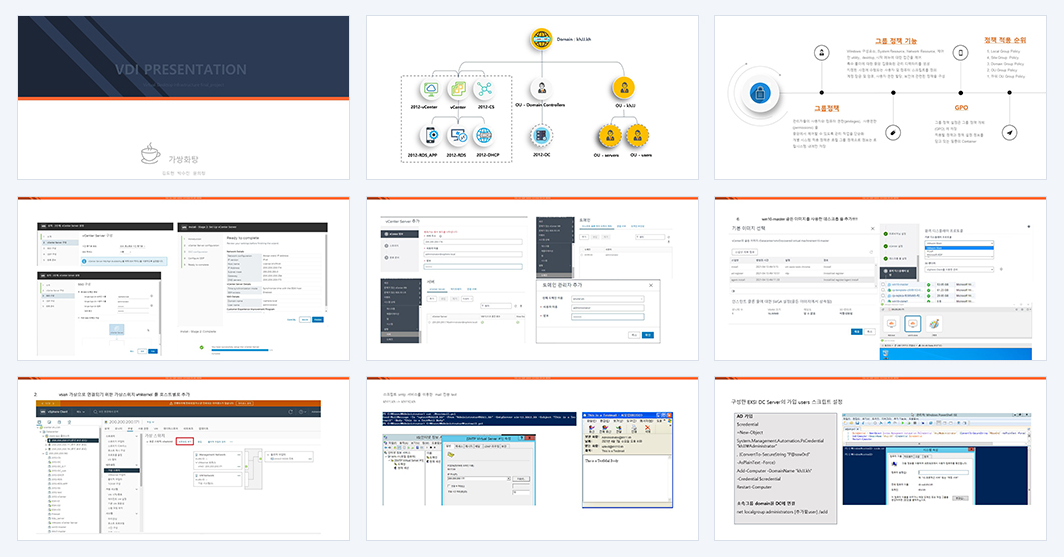Click the paper plane arrow circle icon
This screenshot has height=557, width=1064.
tap(1010, 133)
